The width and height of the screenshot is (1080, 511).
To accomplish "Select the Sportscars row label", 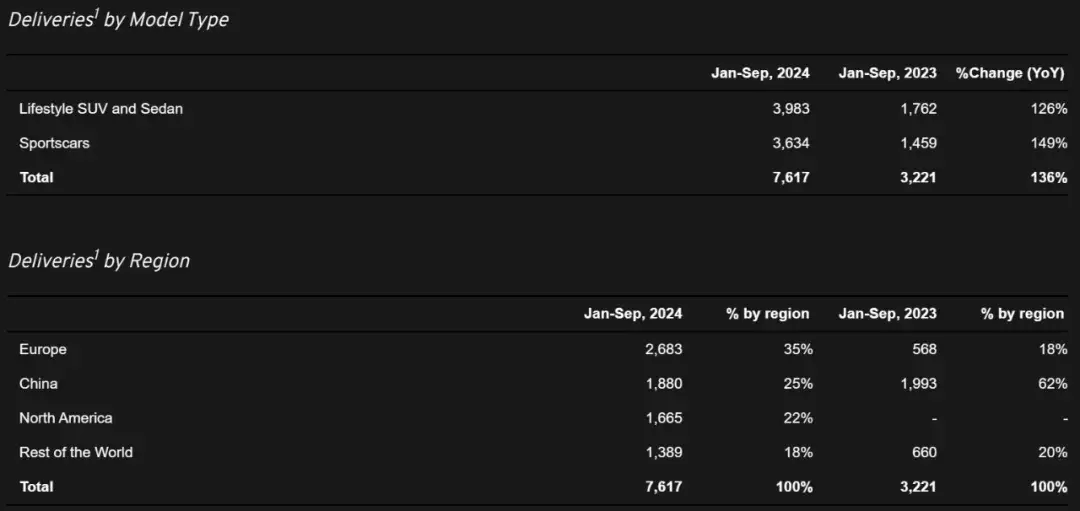I will click(x=54, y=143).
